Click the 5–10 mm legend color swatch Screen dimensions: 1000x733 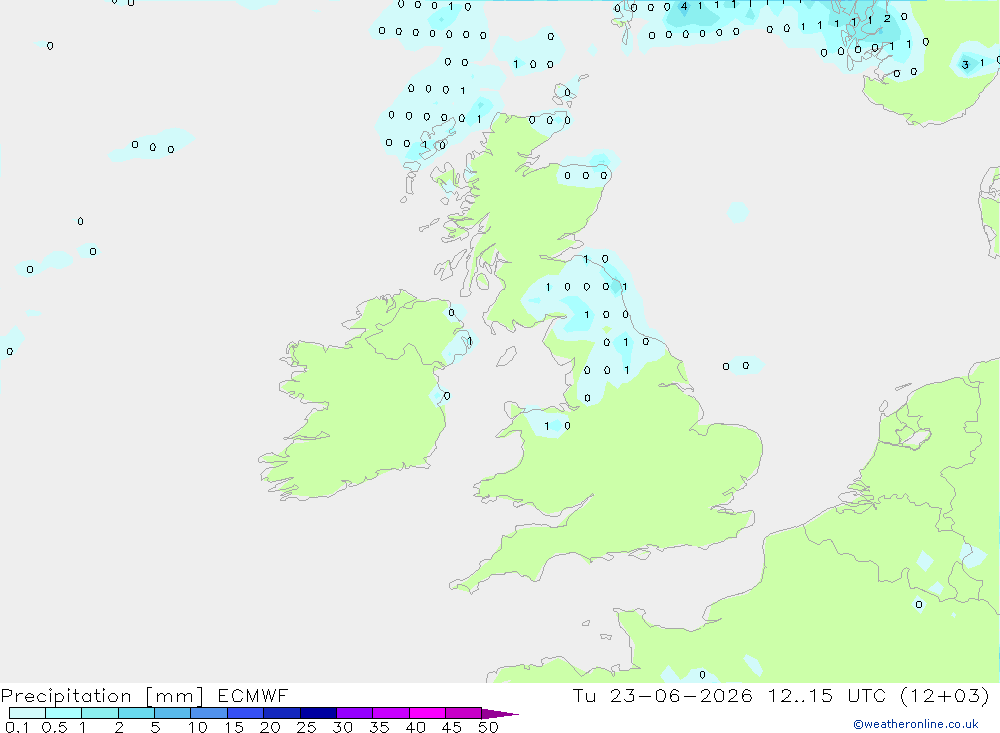(173, 713)
